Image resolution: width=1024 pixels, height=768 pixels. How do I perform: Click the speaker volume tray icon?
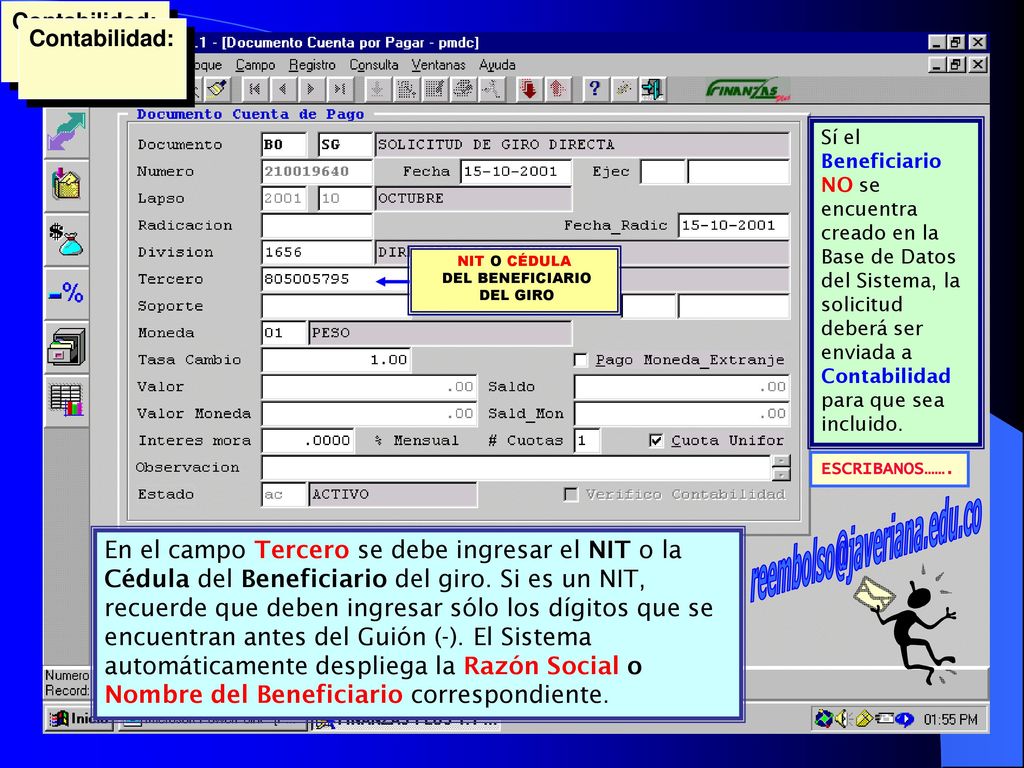point(842,718)
